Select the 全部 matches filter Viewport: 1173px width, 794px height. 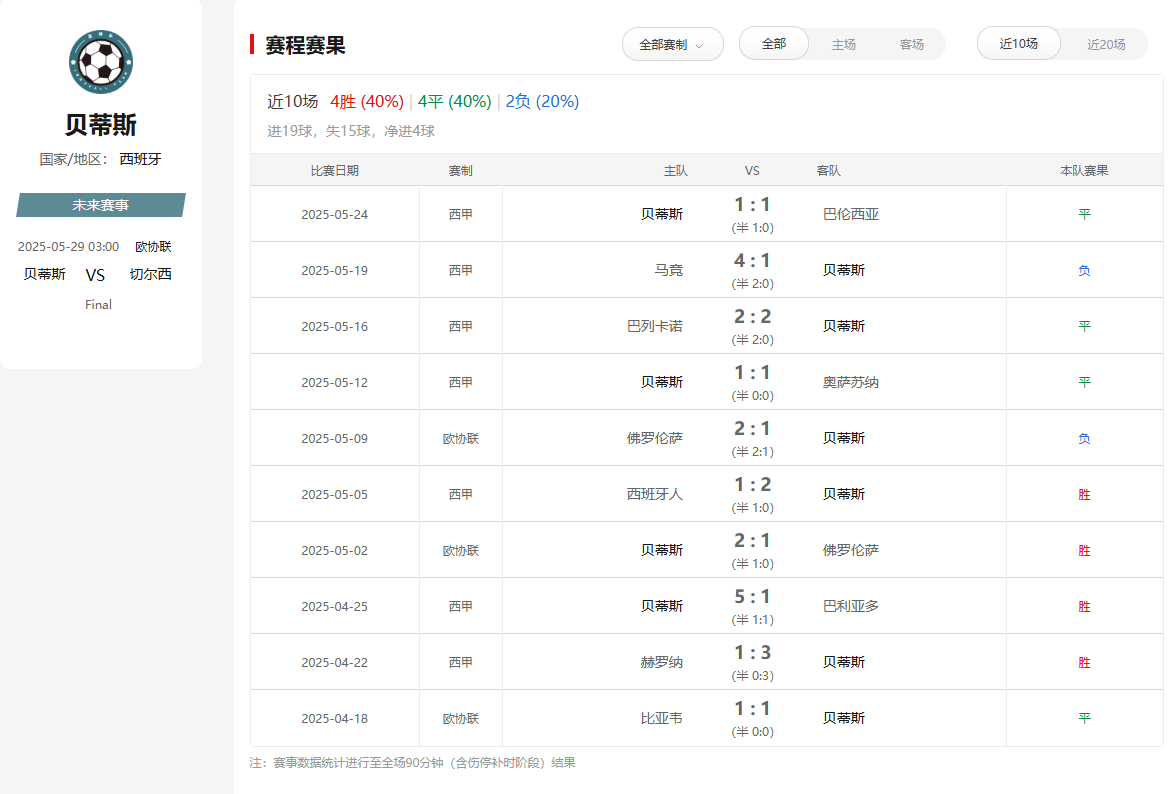point(774,44)
